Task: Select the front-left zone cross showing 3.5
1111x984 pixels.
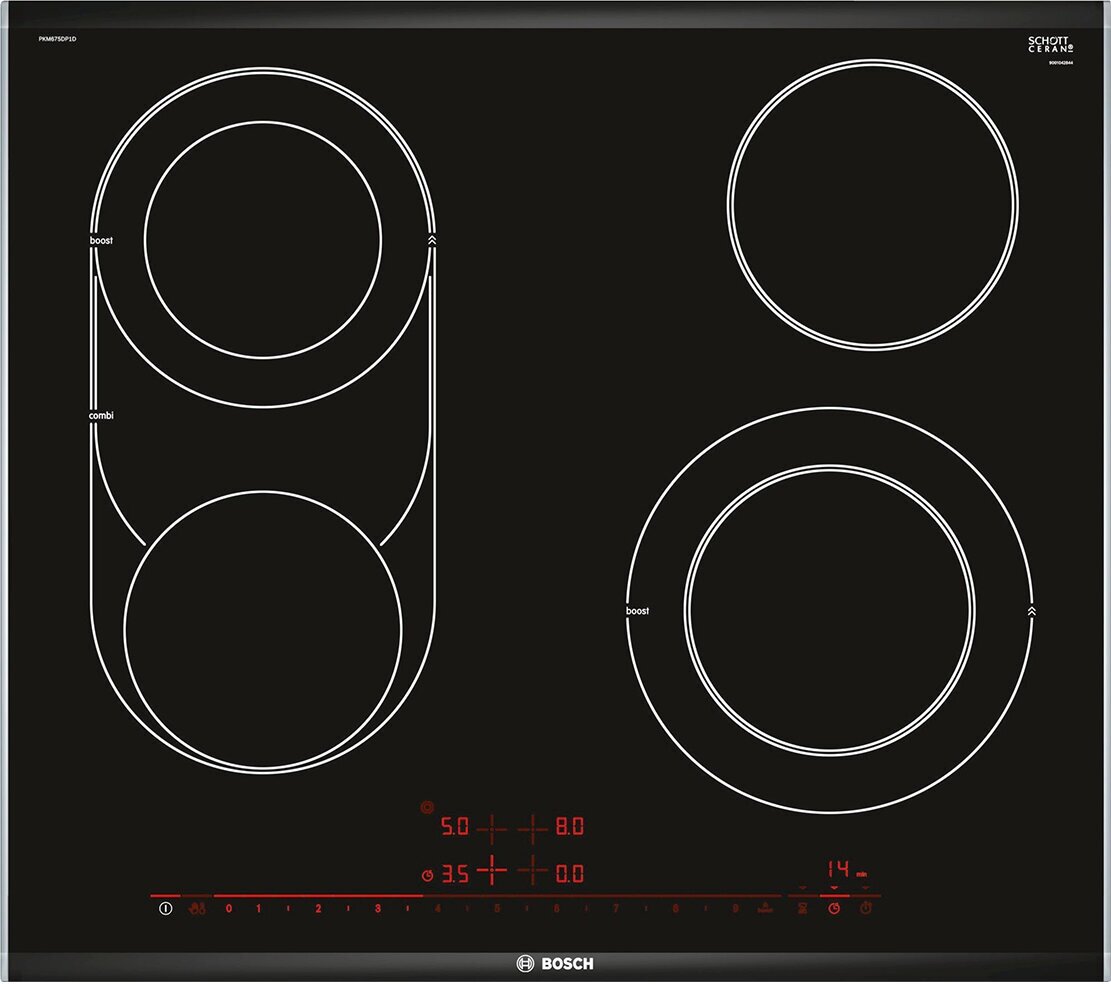Action: (x=491, y=872)
